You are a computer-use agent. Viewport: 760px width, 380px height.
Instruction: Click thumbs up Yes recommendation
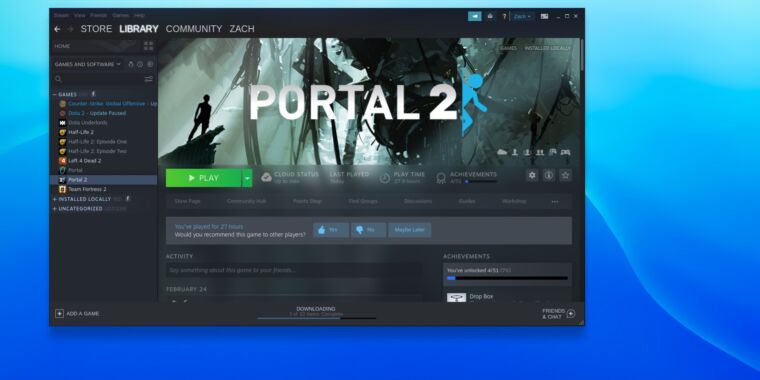pos(331,230)
